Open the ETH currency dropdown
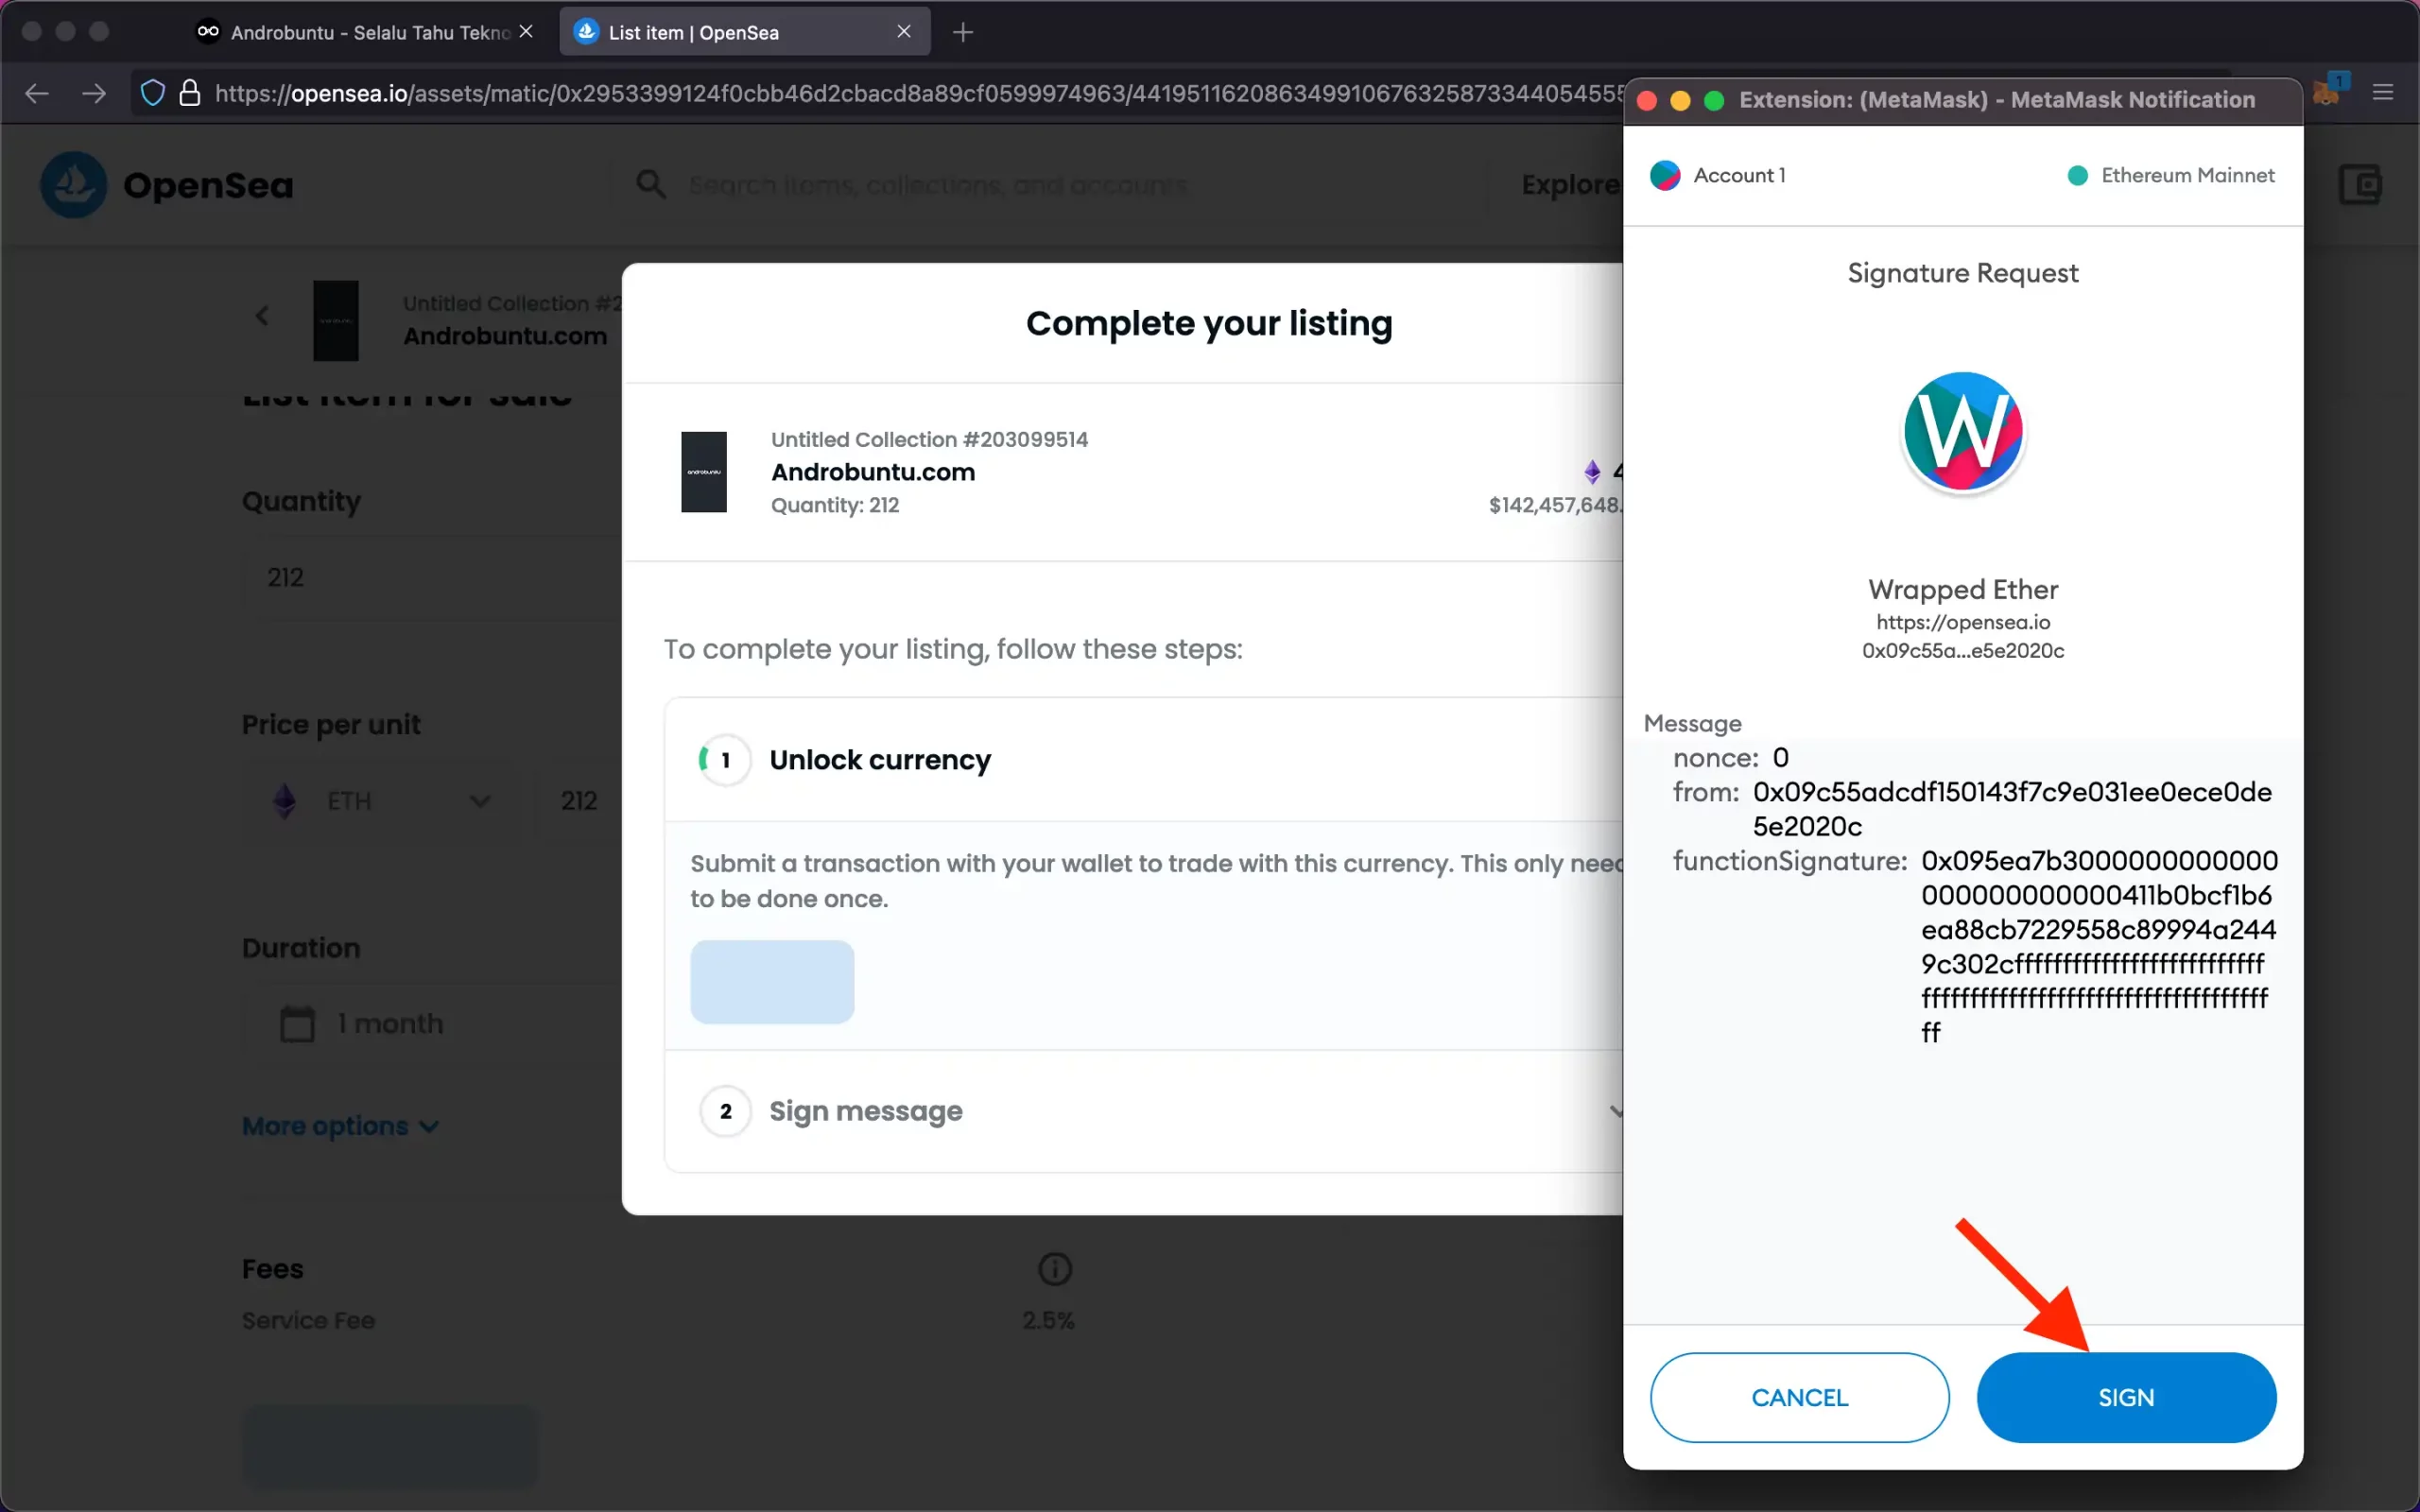Screen dimensions: 2420x1512 tap(382, 801)
